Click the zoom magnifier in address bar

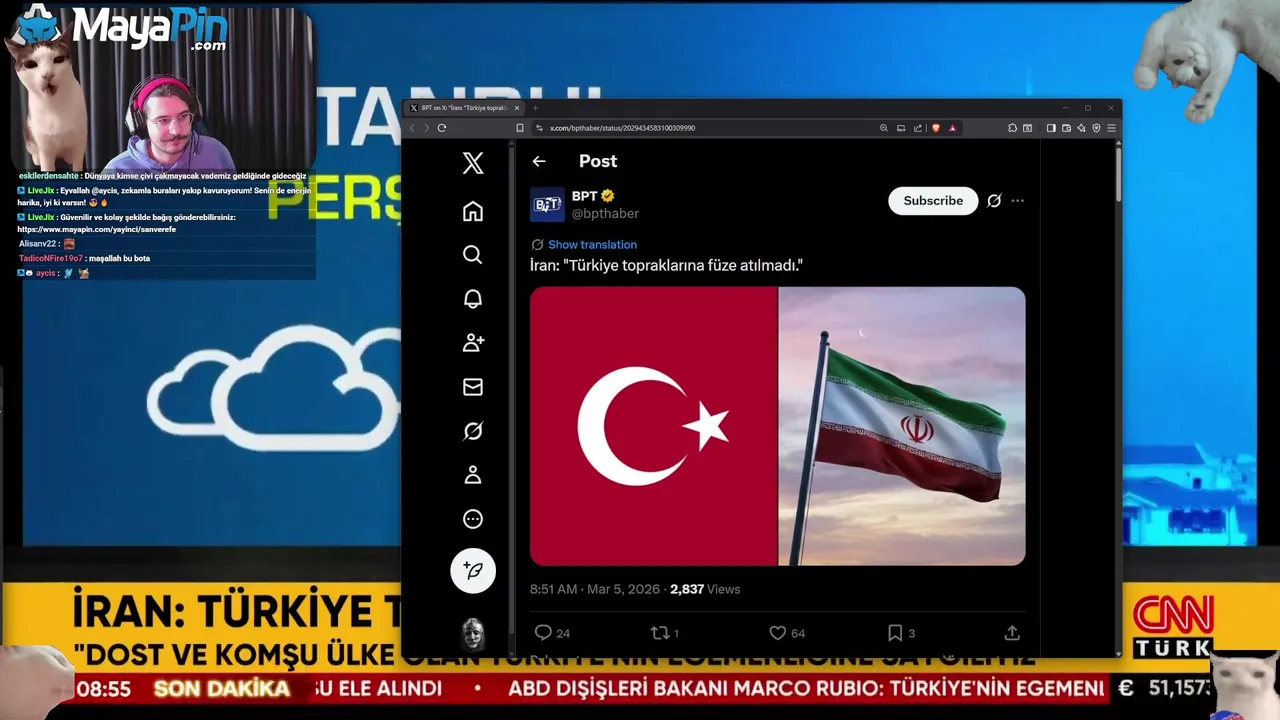884,128
